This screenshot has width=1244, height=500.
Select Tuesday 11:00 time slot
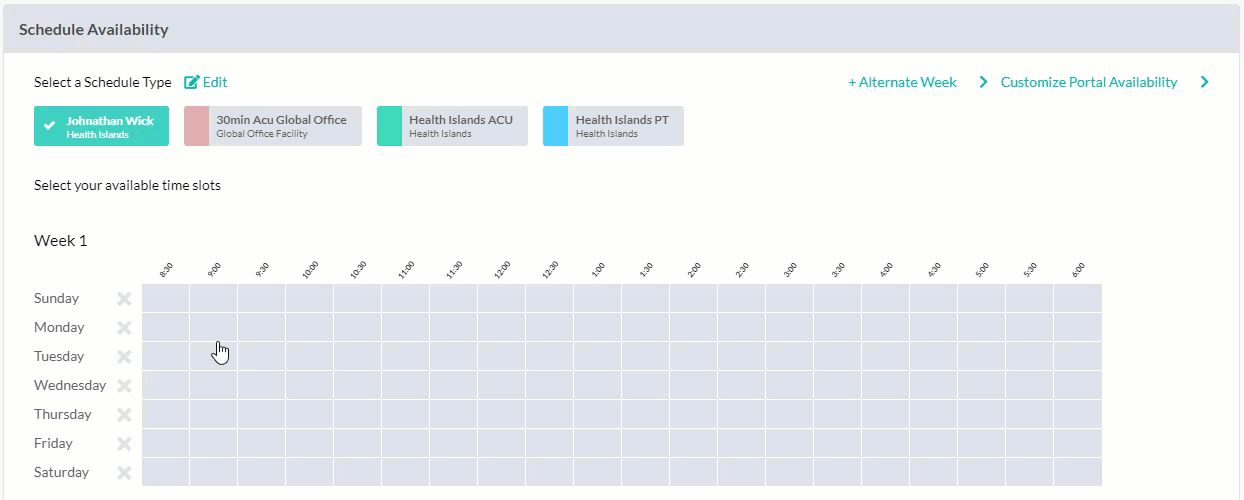coord(406,356)
